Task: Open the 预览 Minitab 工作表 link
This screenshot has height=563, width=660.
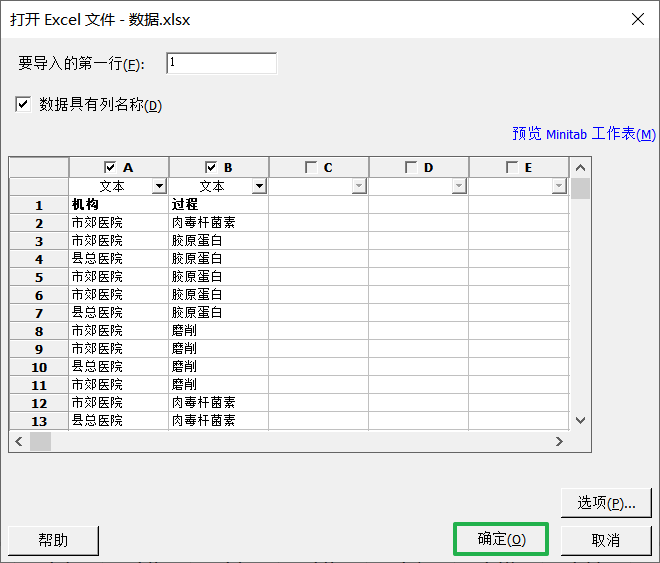Action: click(583, 134)
